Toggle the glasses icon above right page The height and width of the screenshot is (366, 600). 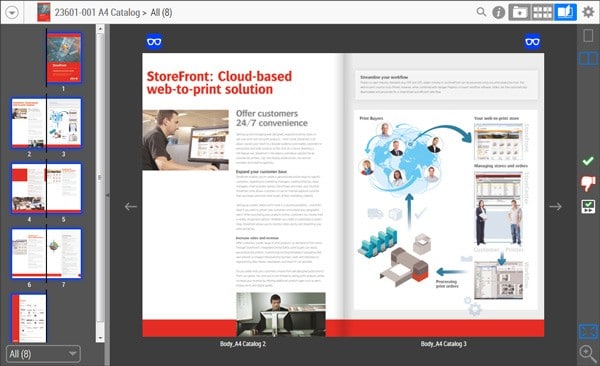[532, 41]
